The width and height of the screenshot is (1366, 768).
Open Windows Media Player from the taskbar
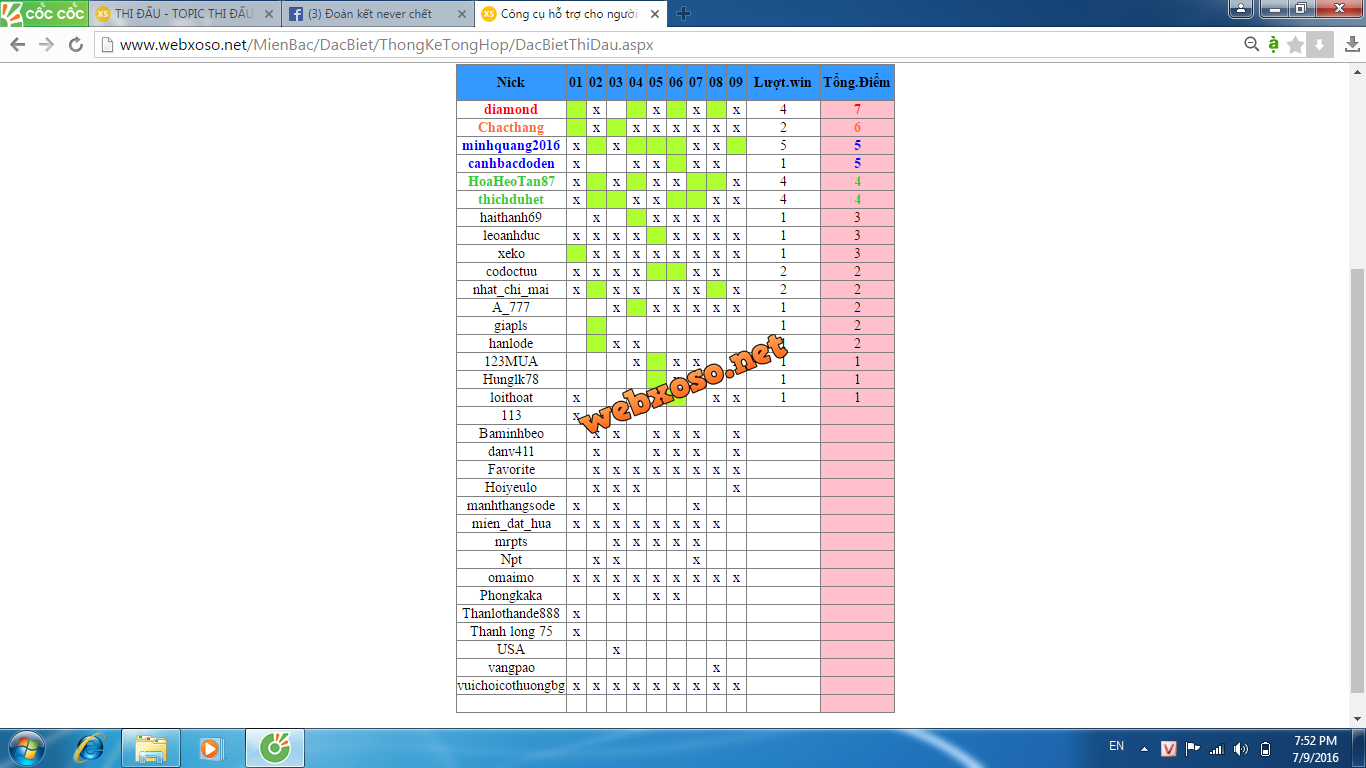pyautogui.click(x=211, y=748)
